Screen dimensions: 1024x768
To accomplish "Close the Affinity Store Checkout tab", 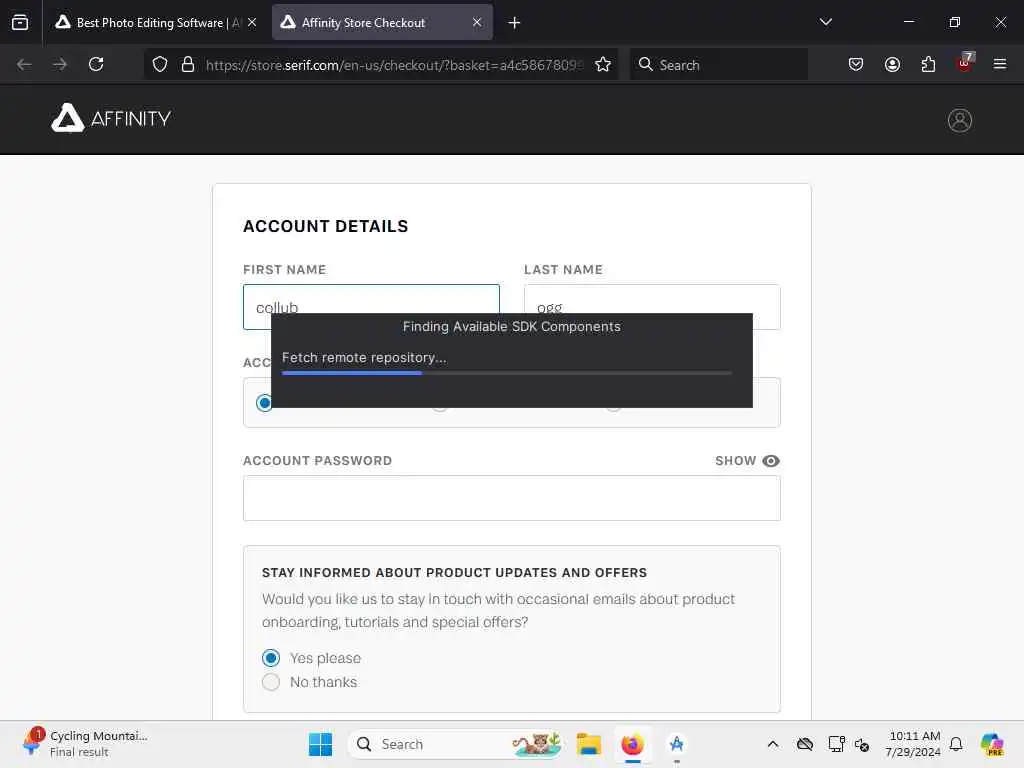I will [x=477, y=22].
